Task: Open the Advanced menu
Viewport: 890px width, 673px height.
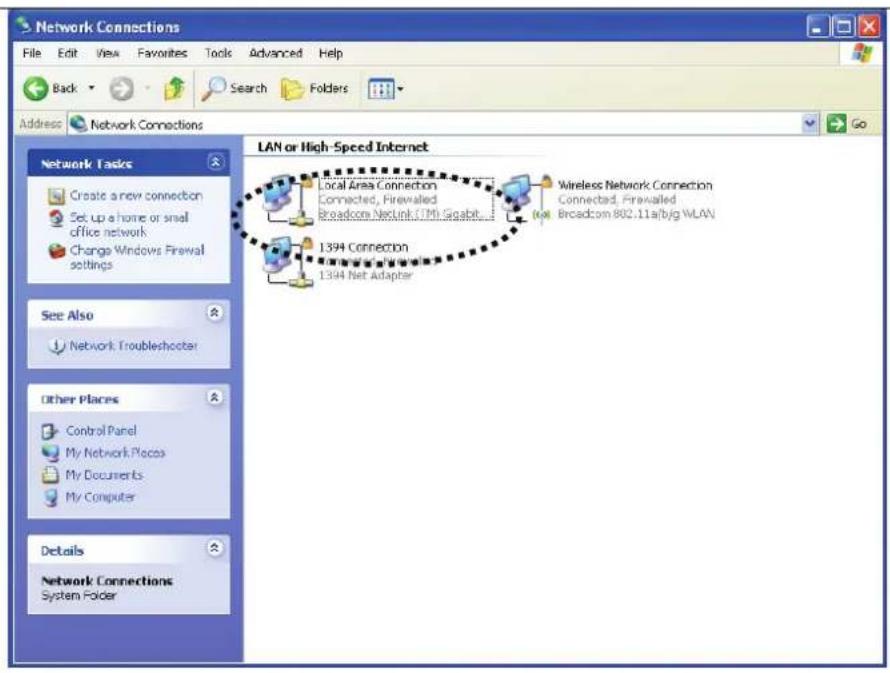Action: tap(276, 53)
